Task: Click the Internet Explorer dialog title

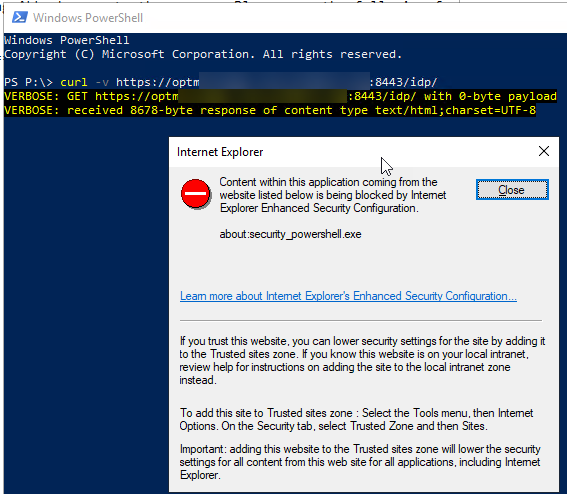Action: [220, 152]
